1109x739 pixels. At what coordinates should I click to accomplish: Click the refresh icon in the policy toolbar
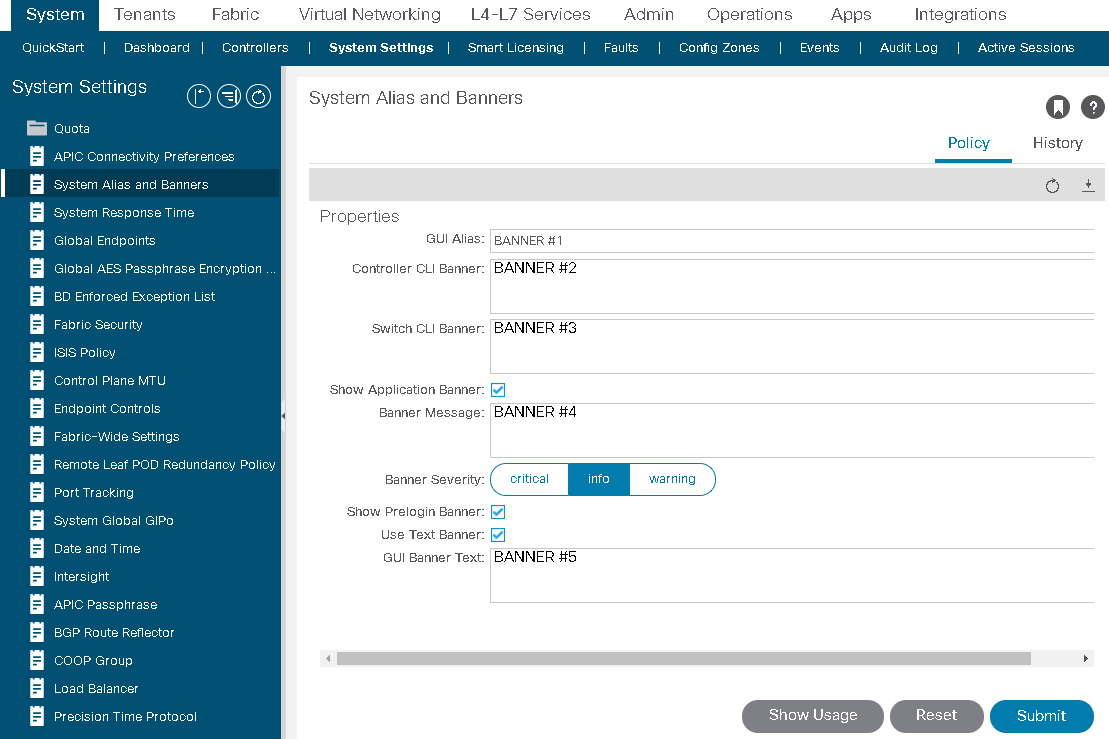(x=1052, y=186)
